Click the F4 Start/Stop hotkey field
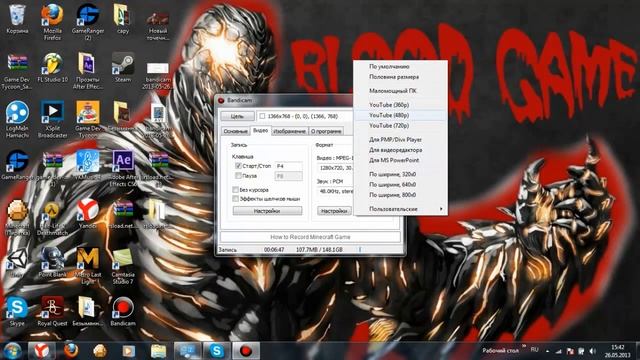The image size is (640, 360). 289,166
